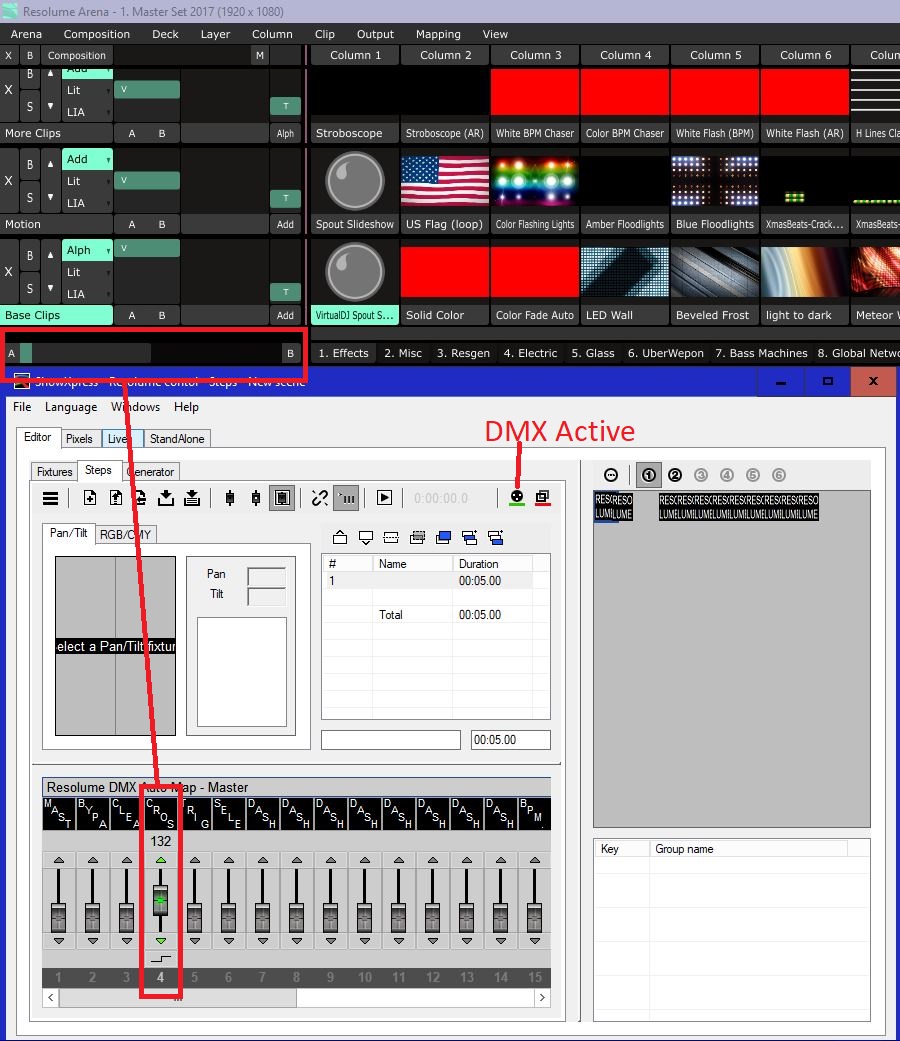Toggle the Composition M button
This screenshot has width=900, height=1041.
coord(260,56)
